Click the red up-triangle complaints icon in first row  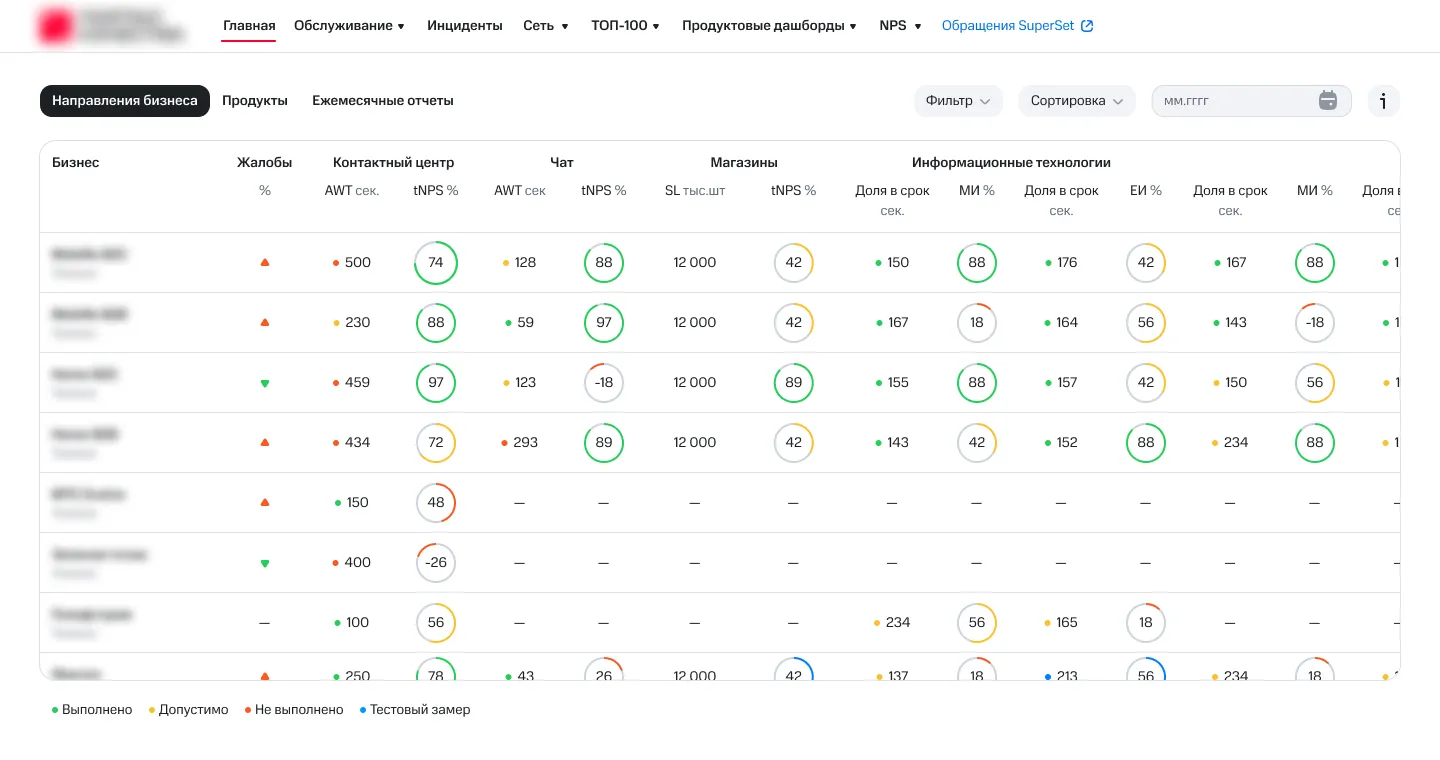pyautogui.click(x=265, y=262)
